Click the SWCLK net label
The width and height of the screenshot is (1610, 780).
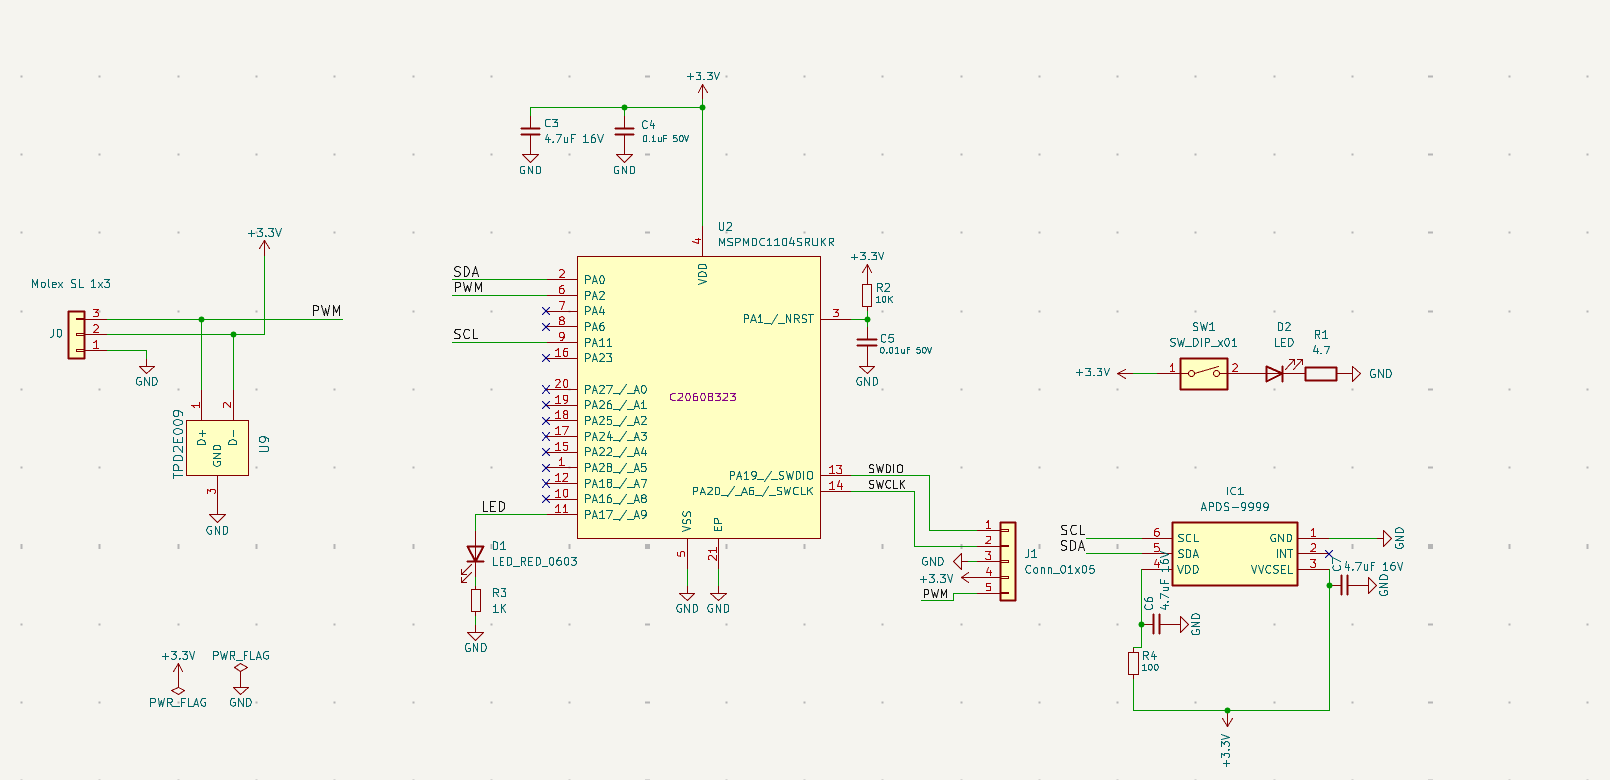point(887,485)
